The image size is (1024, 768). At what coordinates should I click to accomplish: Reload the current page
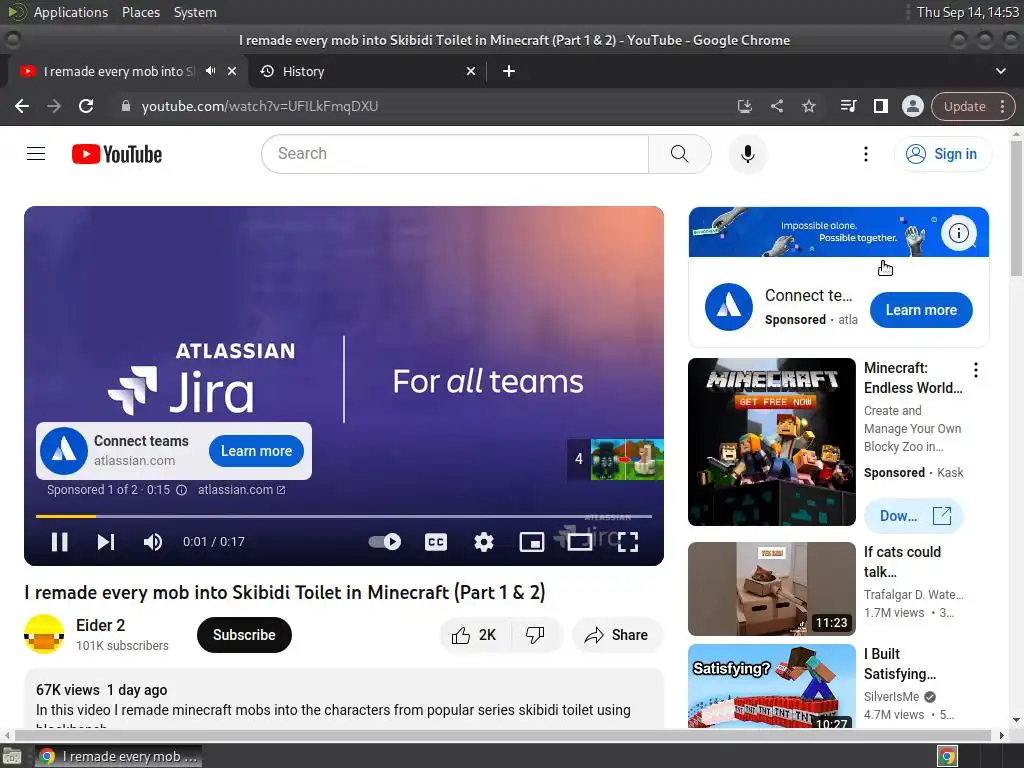tap(86, 106)
